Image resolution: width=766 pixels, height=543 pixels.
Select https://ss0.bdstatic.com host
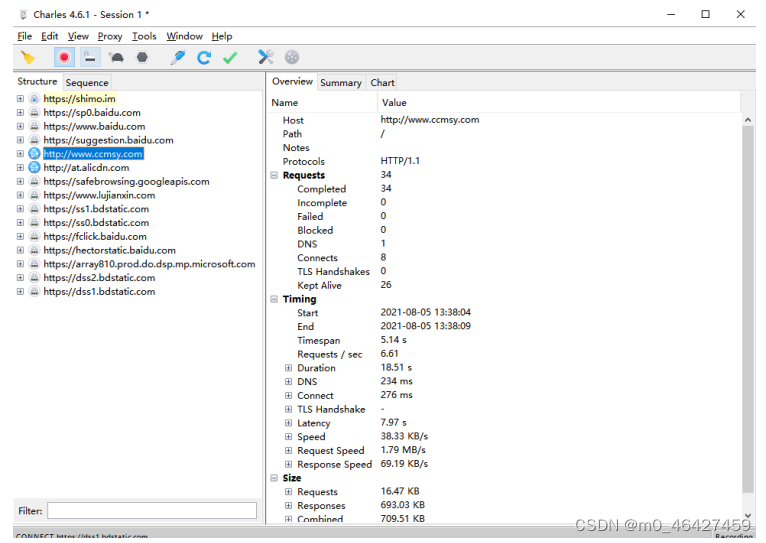96,223
